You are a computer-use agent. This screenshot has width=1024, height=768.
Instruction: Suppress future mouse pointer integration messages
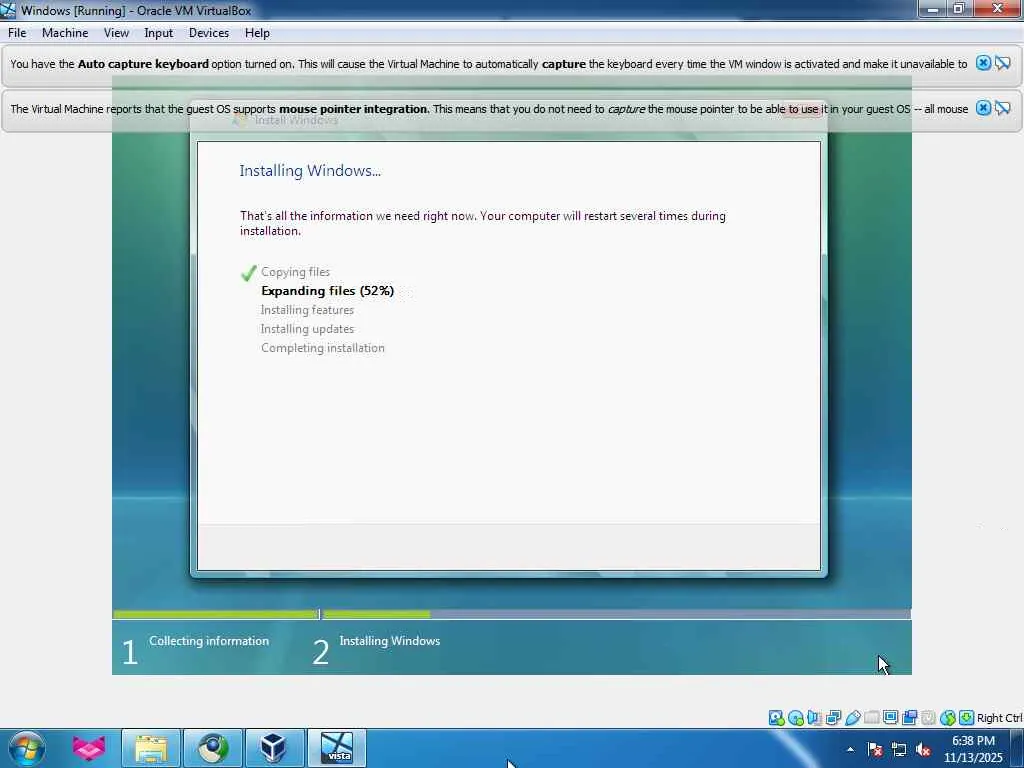(x=1003, y=108)
